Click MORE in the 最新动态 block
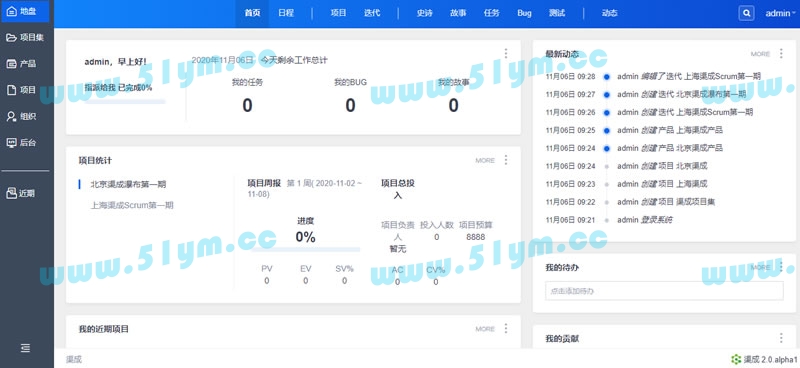The image size is (800, 368). click(x=760, y=54)
